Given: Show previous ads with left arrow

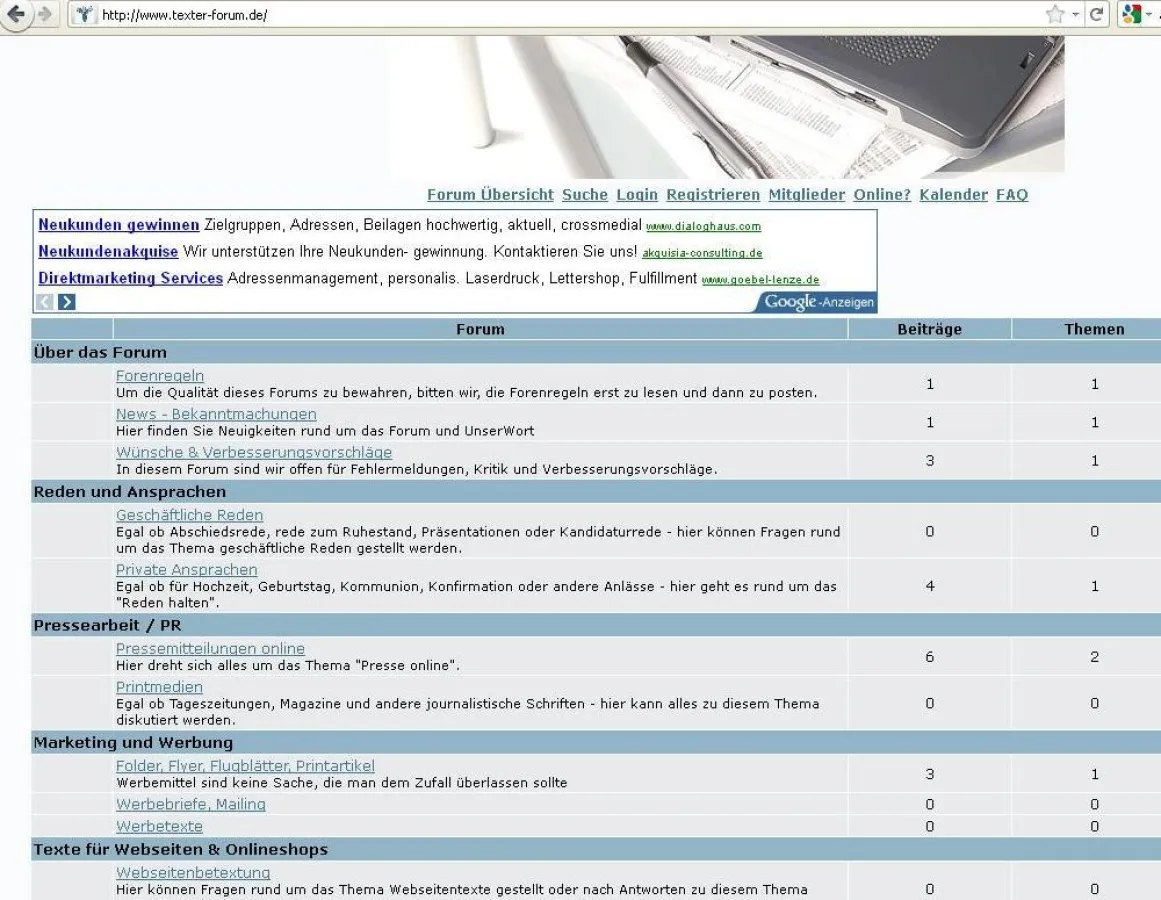Looking at the screenshot, I should point(45,302).
